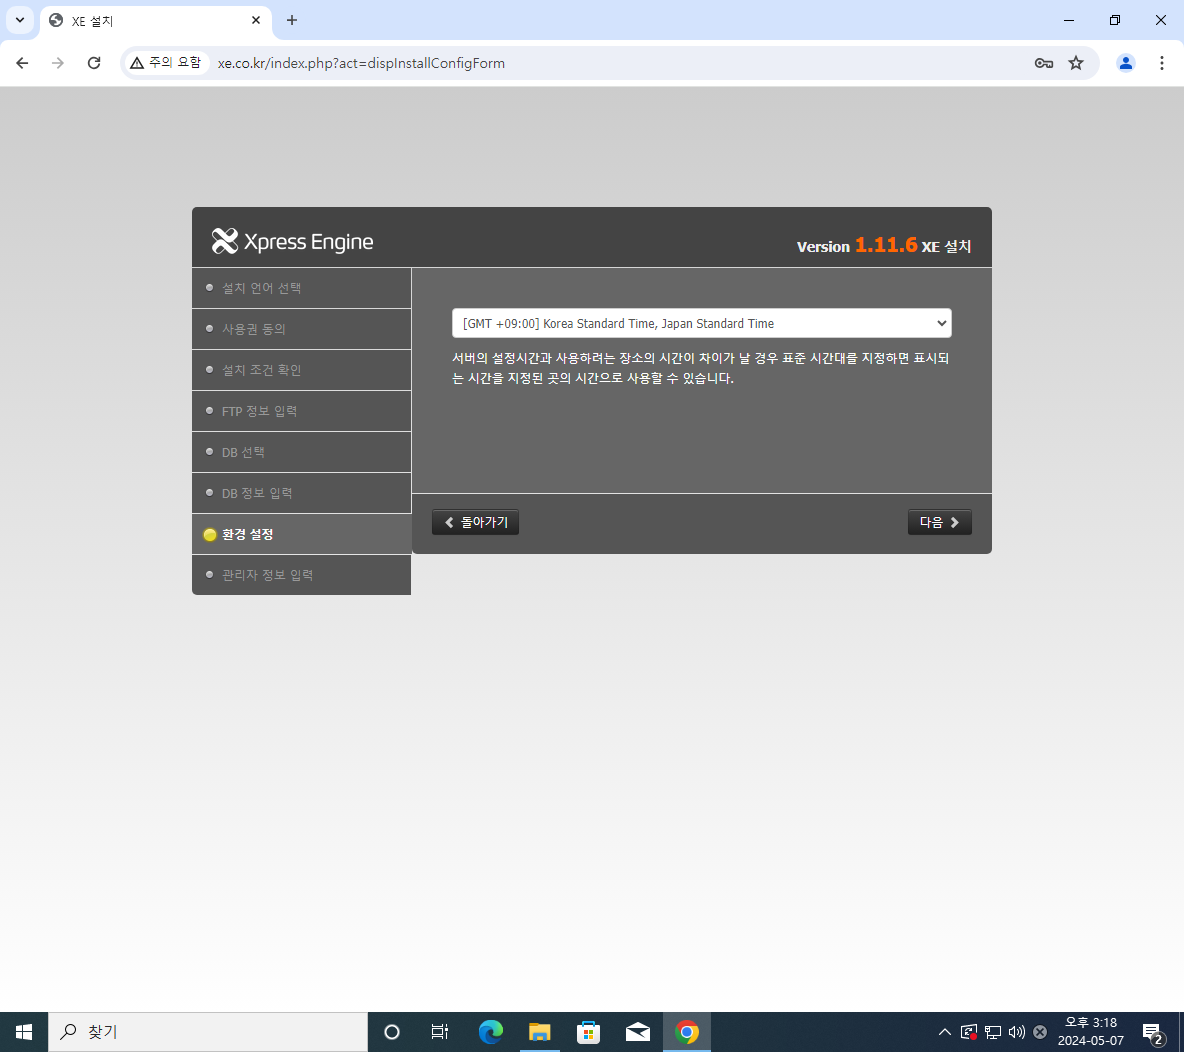Click the Chrome taskbar icon
The height and width of the screenshot is (1052, 1184).
click(x=686, y=1032)
